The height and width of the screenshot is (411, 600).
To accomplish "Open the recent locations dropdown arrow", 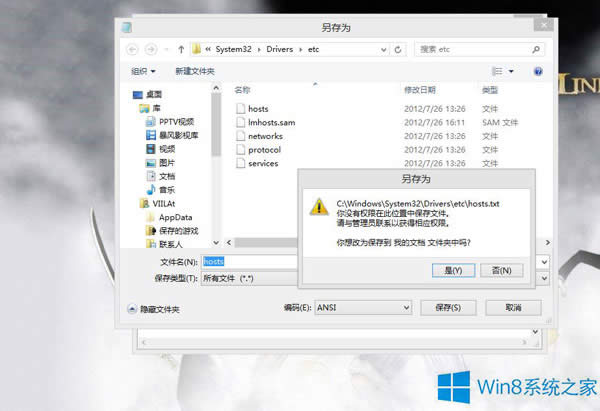I will pyautogui.click(x=166, y=49).
